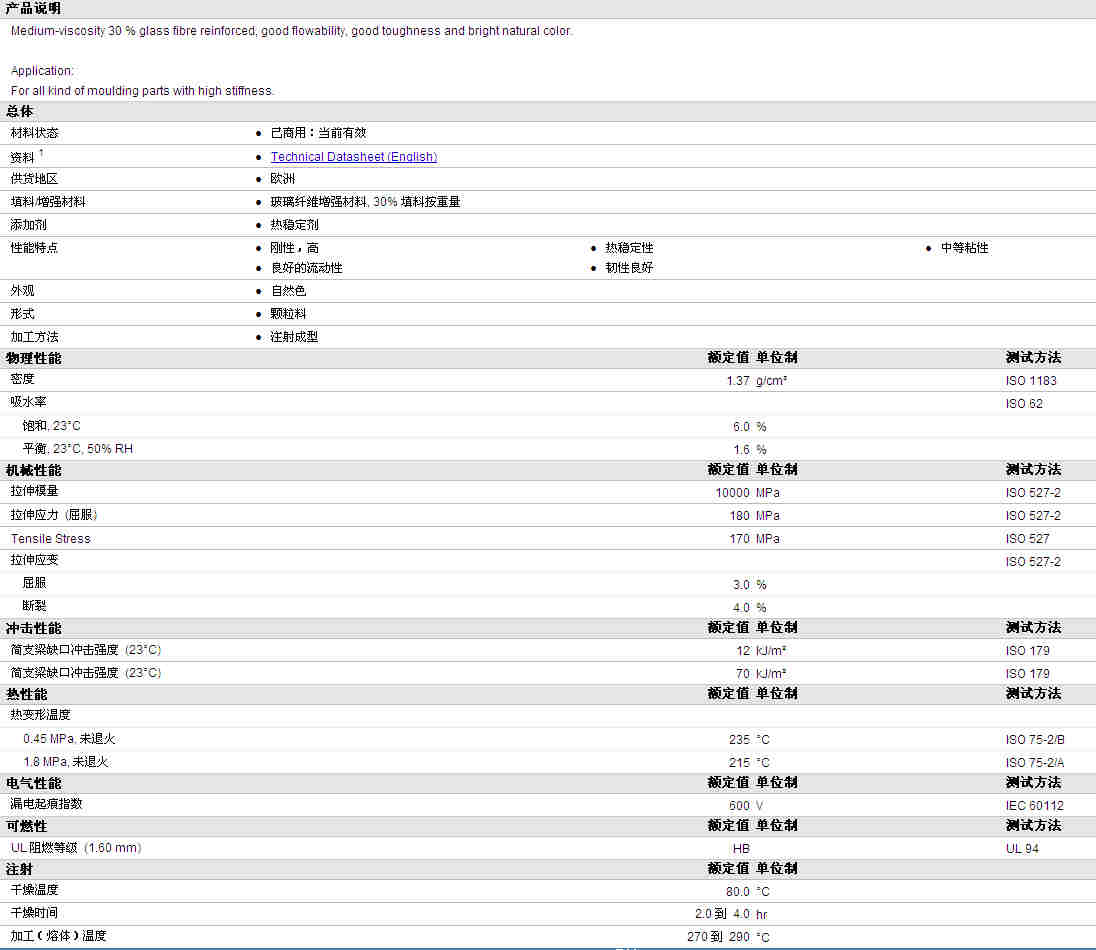Click the 总体 section header

(20, 111)
